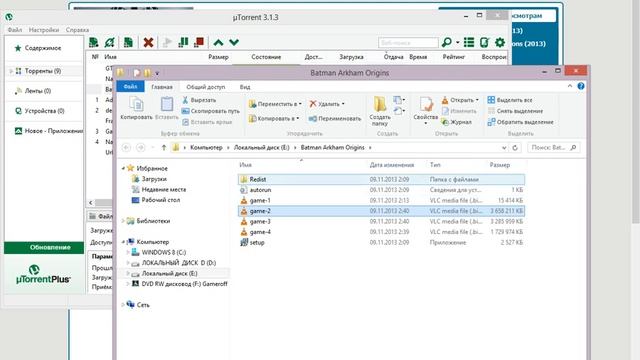Click the green Обновление button in µTorrent
Image resolution: width=640 pixels, height=360 pixels.
point(44,247)
